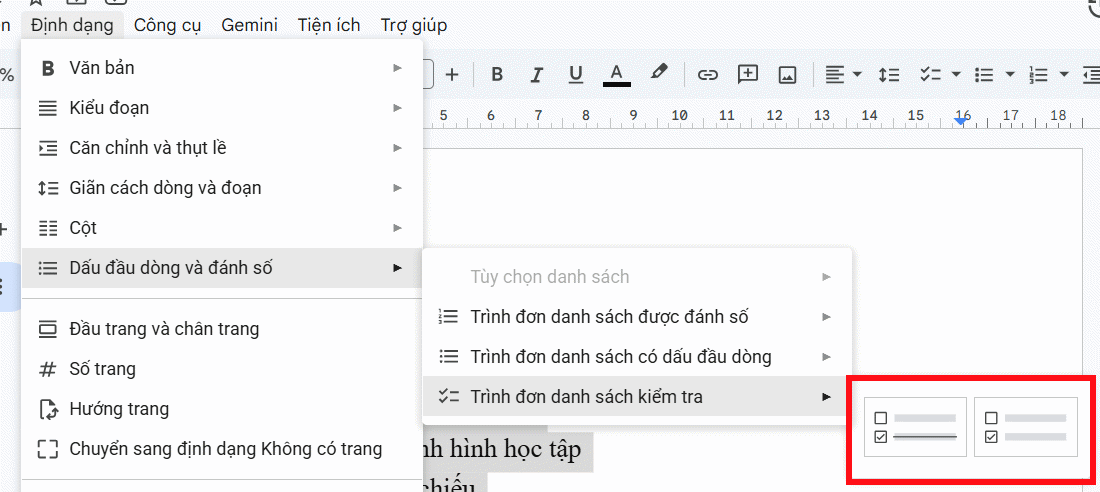The height and width of the screenshot is (492, 1100).
Task: Expand arrow beside Cột
Action: coord(397,228)
